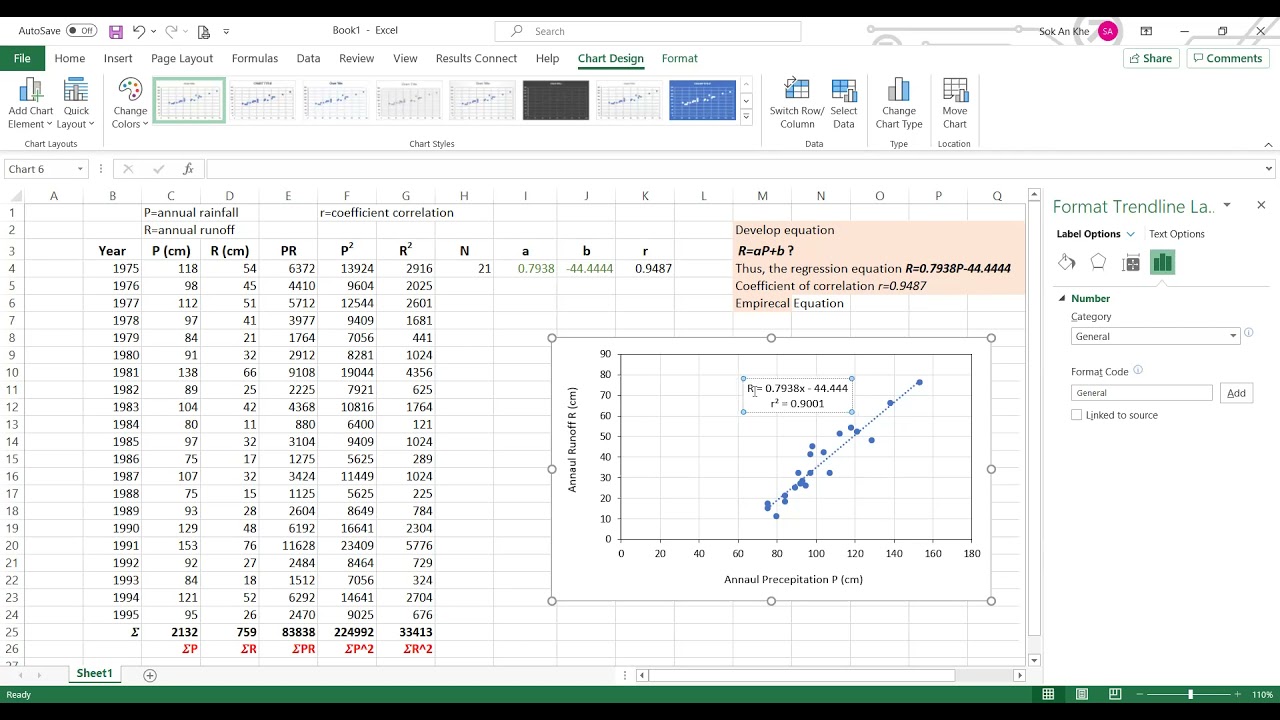Select the Year header cell

(x=112, y=251)
